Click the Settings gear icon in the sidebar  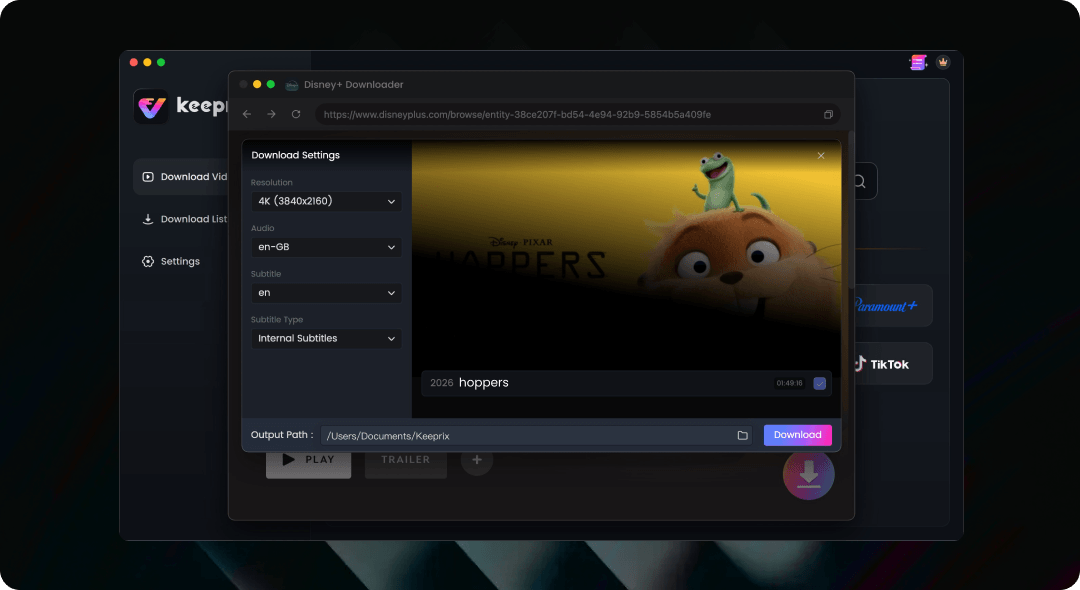[x=147, y=261]
